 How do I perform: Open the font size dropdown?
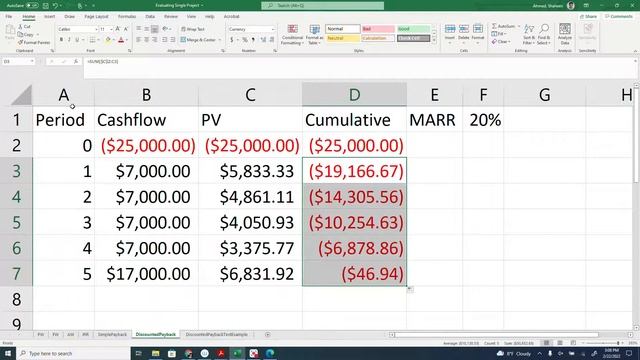click(x=111, y=29)
